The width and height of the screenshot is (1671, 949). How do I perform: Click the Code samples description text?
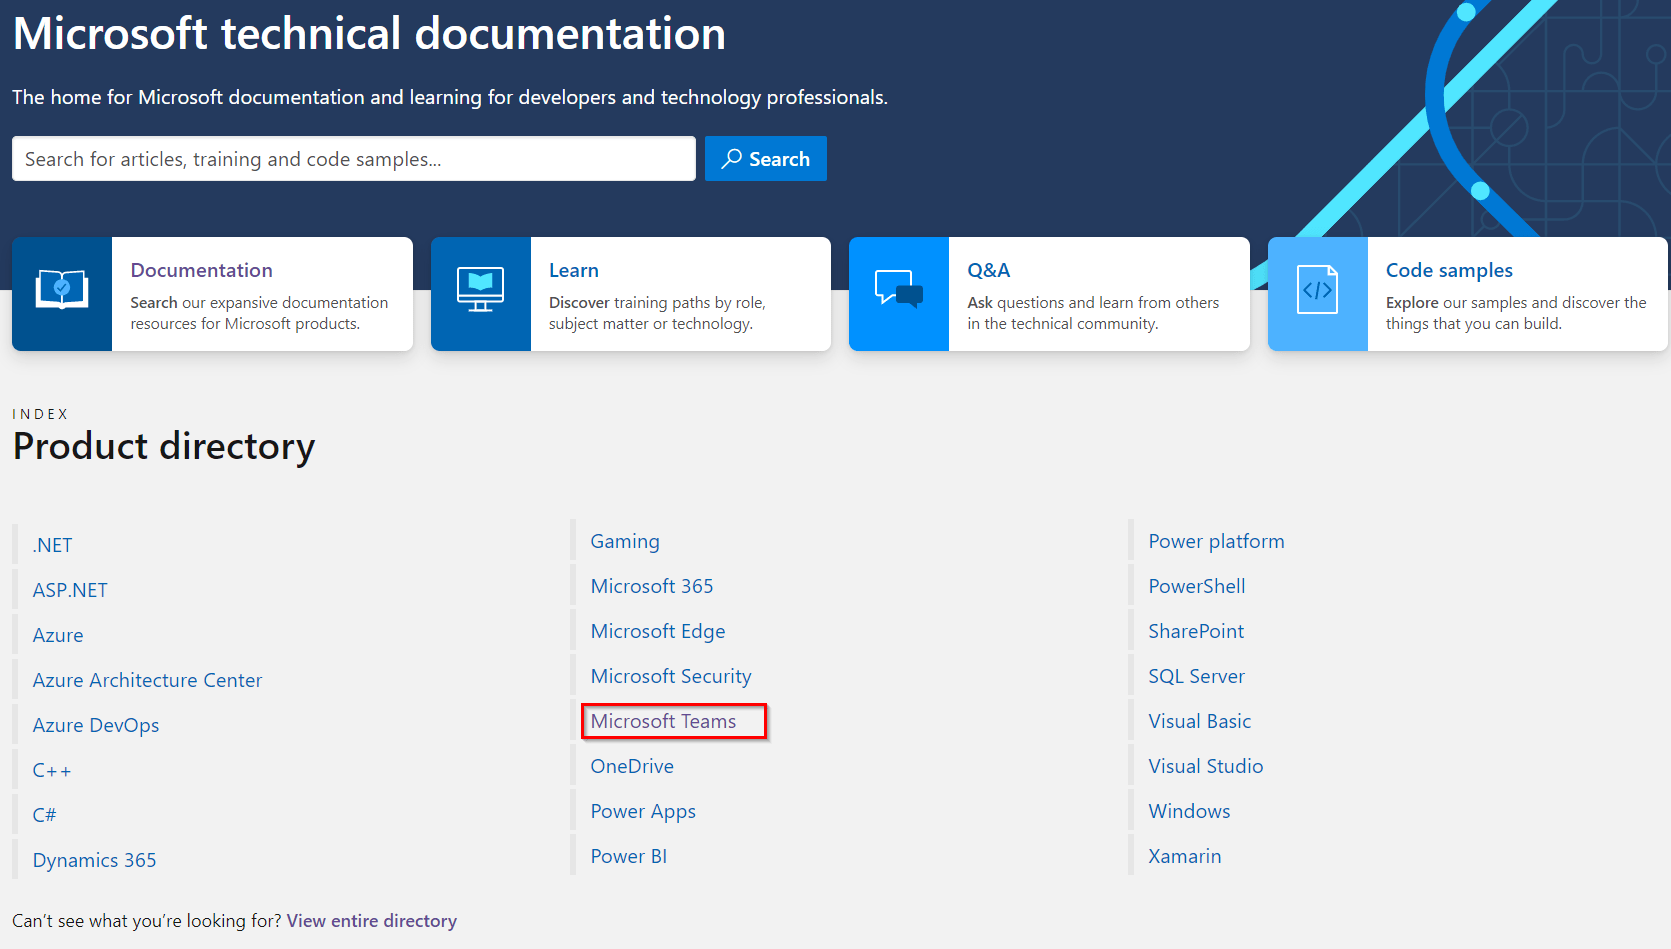pos(1516,313)
